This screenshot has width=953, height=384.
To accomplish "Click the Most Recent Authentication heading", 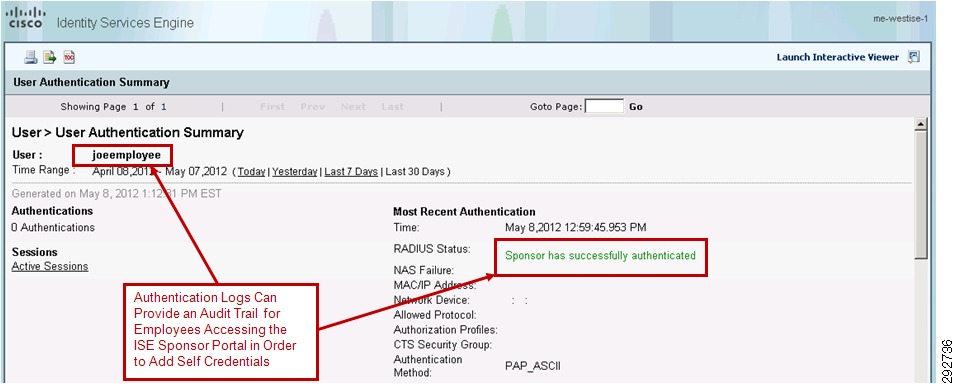I will pyautogui.click(x=464, y=212).
